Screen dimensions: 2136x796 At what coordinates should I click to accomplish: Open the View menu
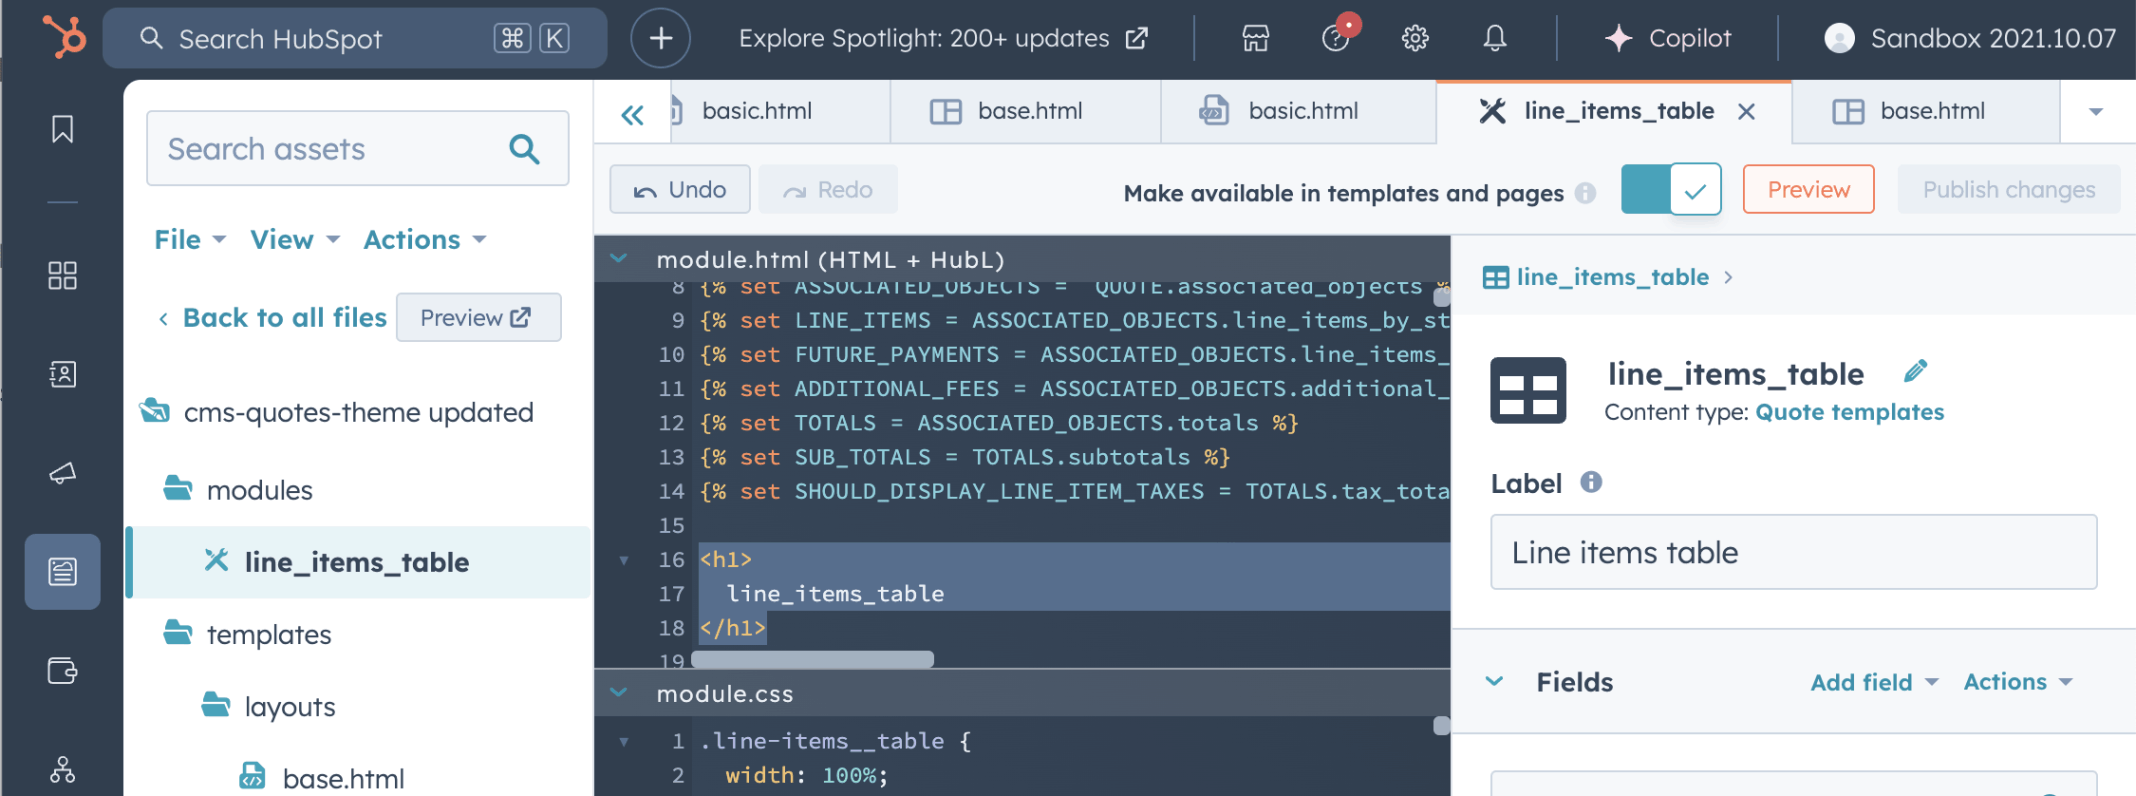point(295,240)
